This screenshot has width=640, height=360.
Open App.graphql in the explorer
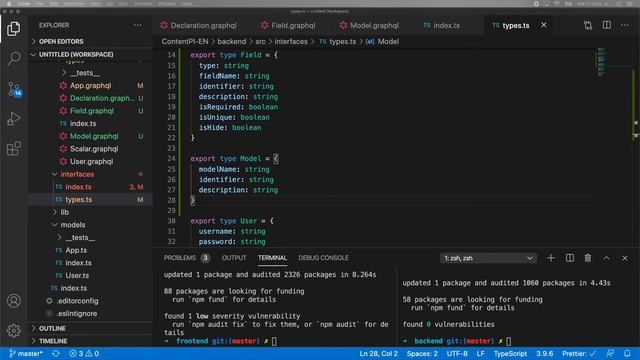coord(90,85)
